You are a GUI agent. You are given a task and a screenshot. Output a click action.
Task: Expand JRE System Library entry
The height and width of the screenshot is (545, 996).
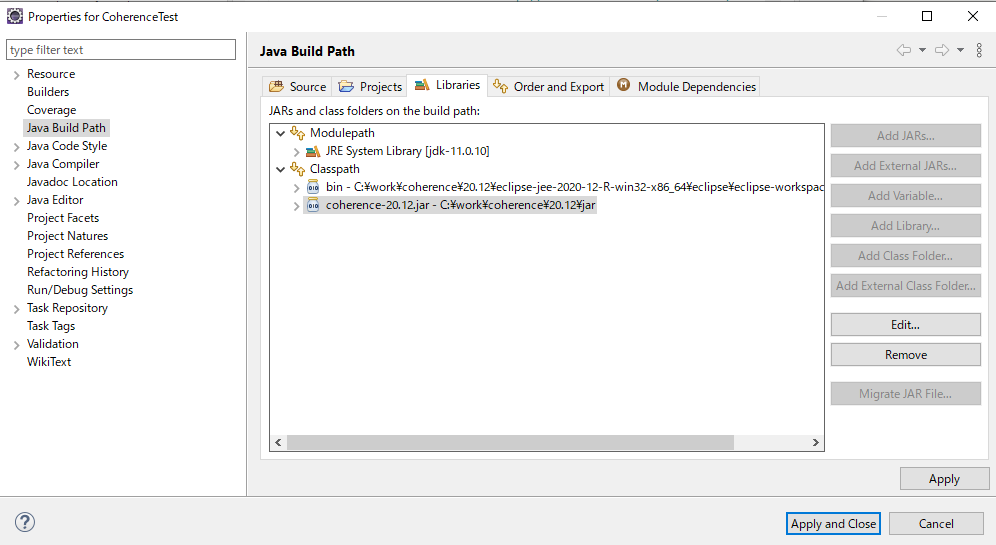(296, 152)
